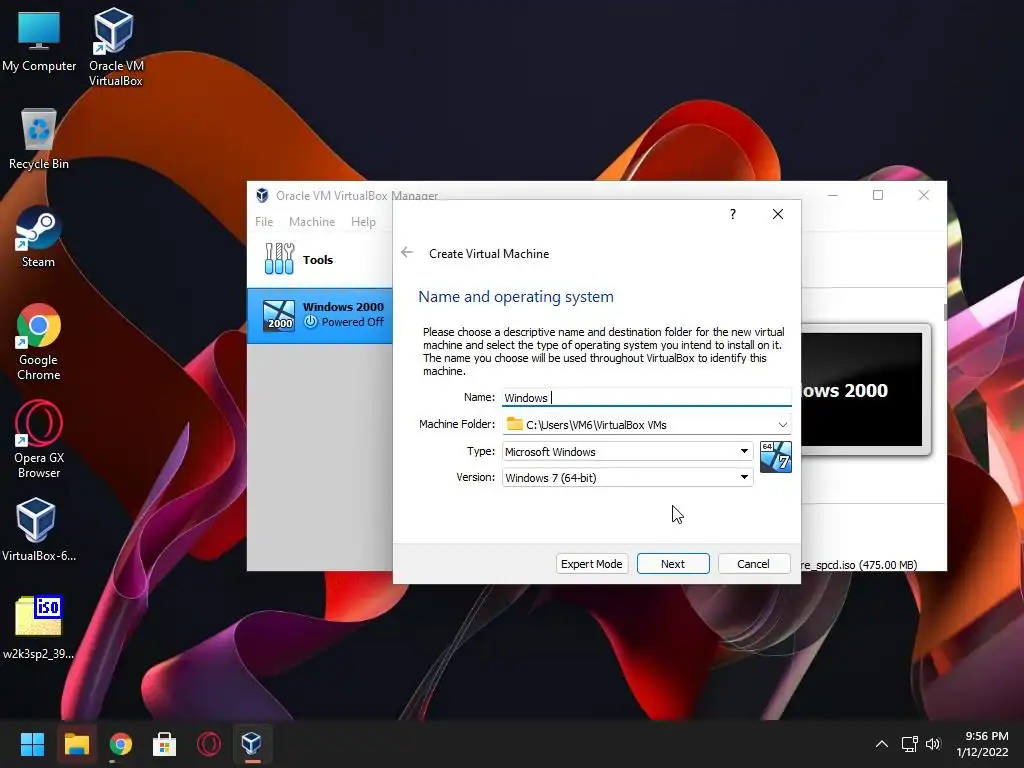Open File Explorer from taskbar
Screen dimensions: 1024x768
[76, 744]
